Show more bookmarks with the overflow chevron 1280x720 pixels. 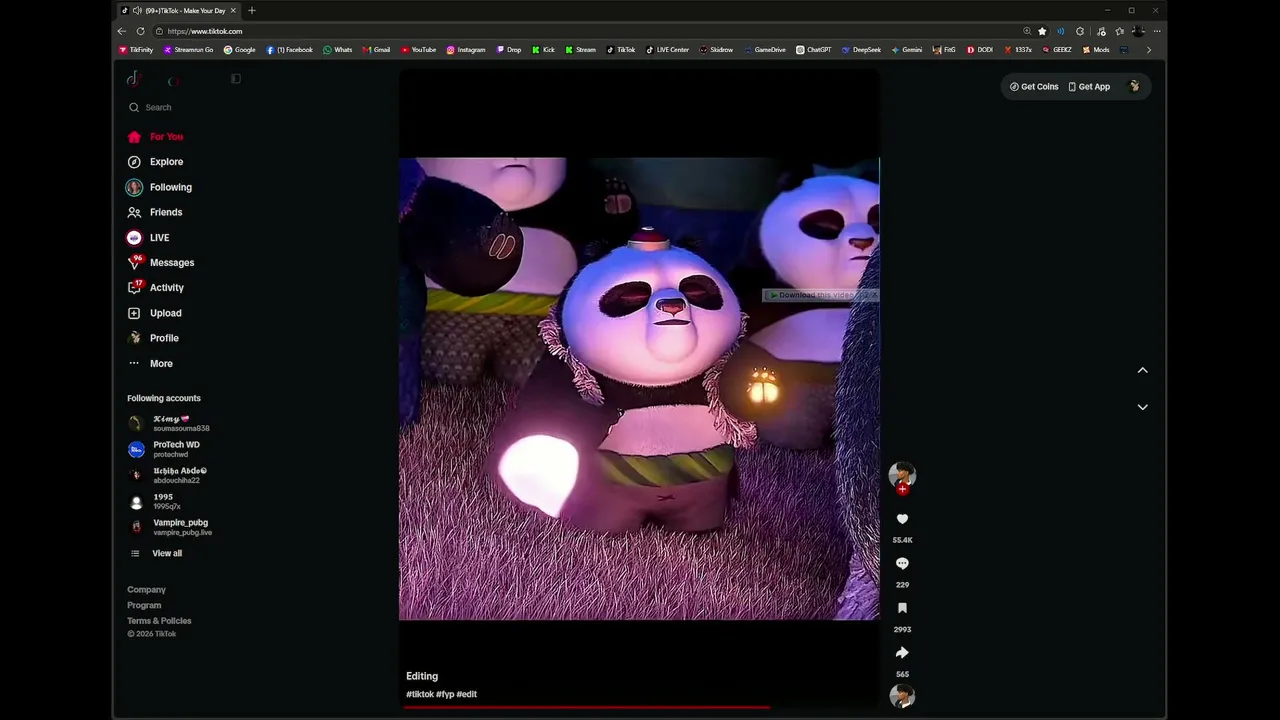tap(1148, 50)
